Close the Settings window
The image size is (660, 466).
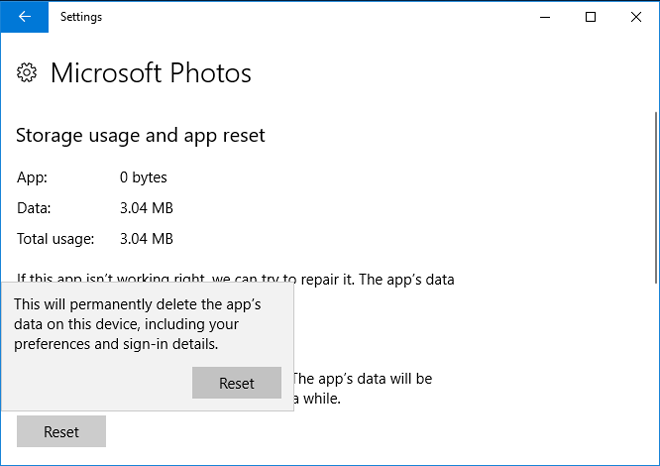[636, 17]
